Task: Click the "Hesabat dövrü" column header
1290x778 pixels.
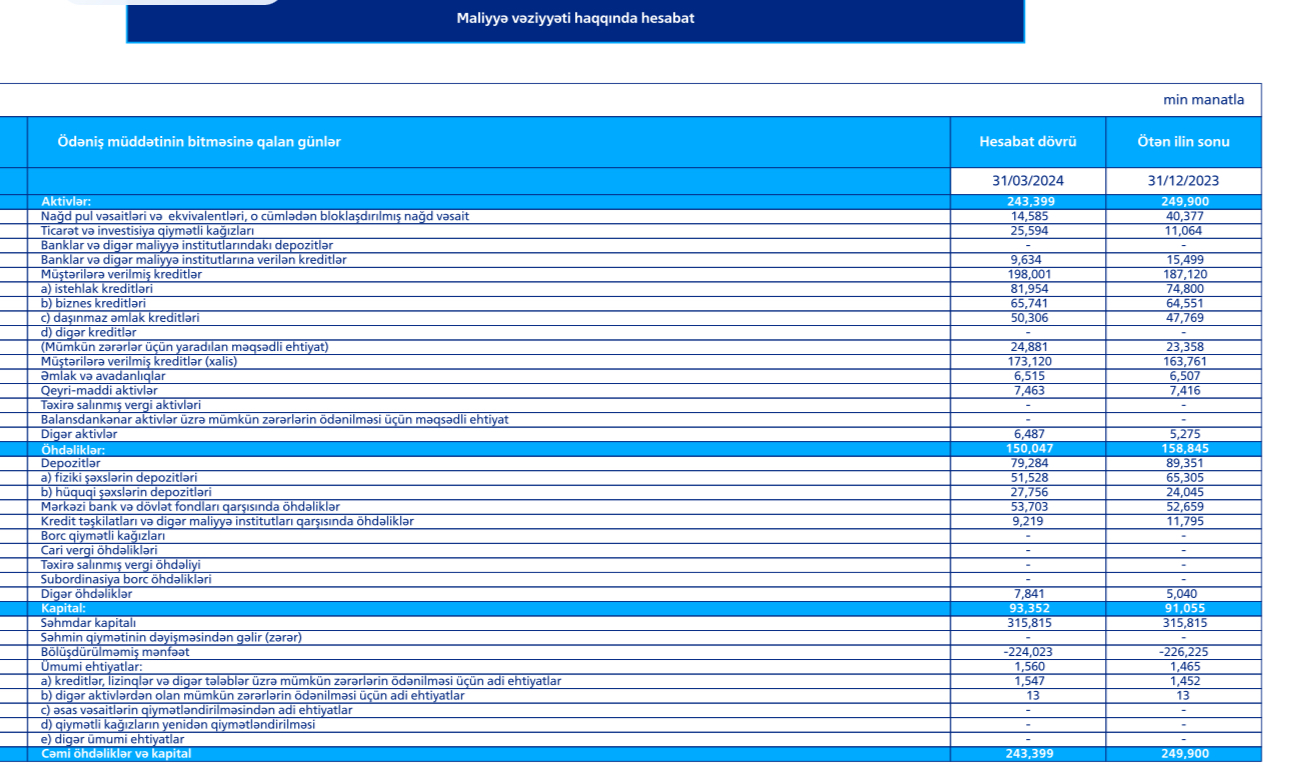Action: tap(1027, 142)
